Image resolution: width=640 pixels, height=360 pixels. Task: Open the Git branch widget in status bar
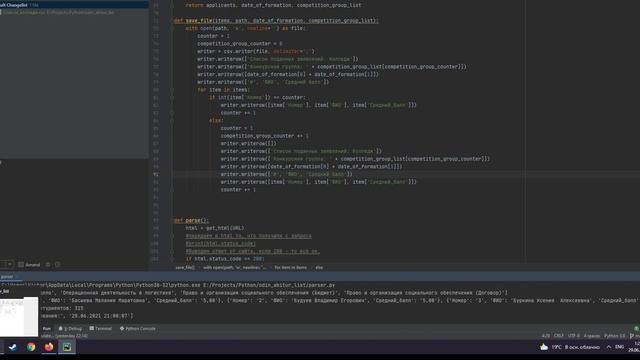(x=634, y=336)
